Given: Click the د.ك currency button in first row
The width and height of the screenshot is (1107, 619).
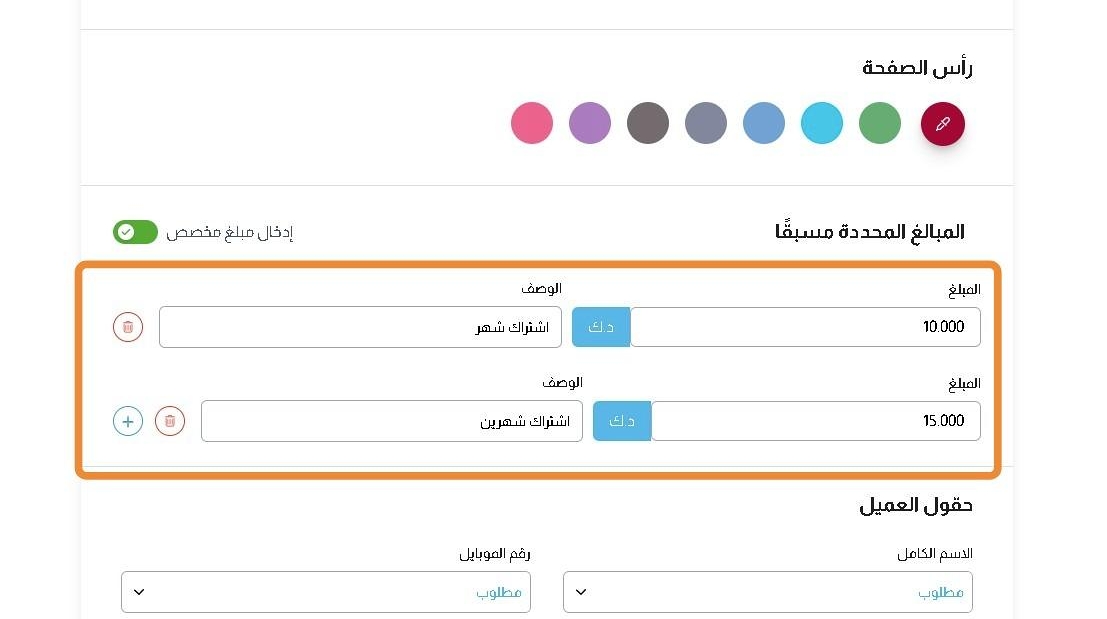Looking at the screenshot, I should 601,327.
